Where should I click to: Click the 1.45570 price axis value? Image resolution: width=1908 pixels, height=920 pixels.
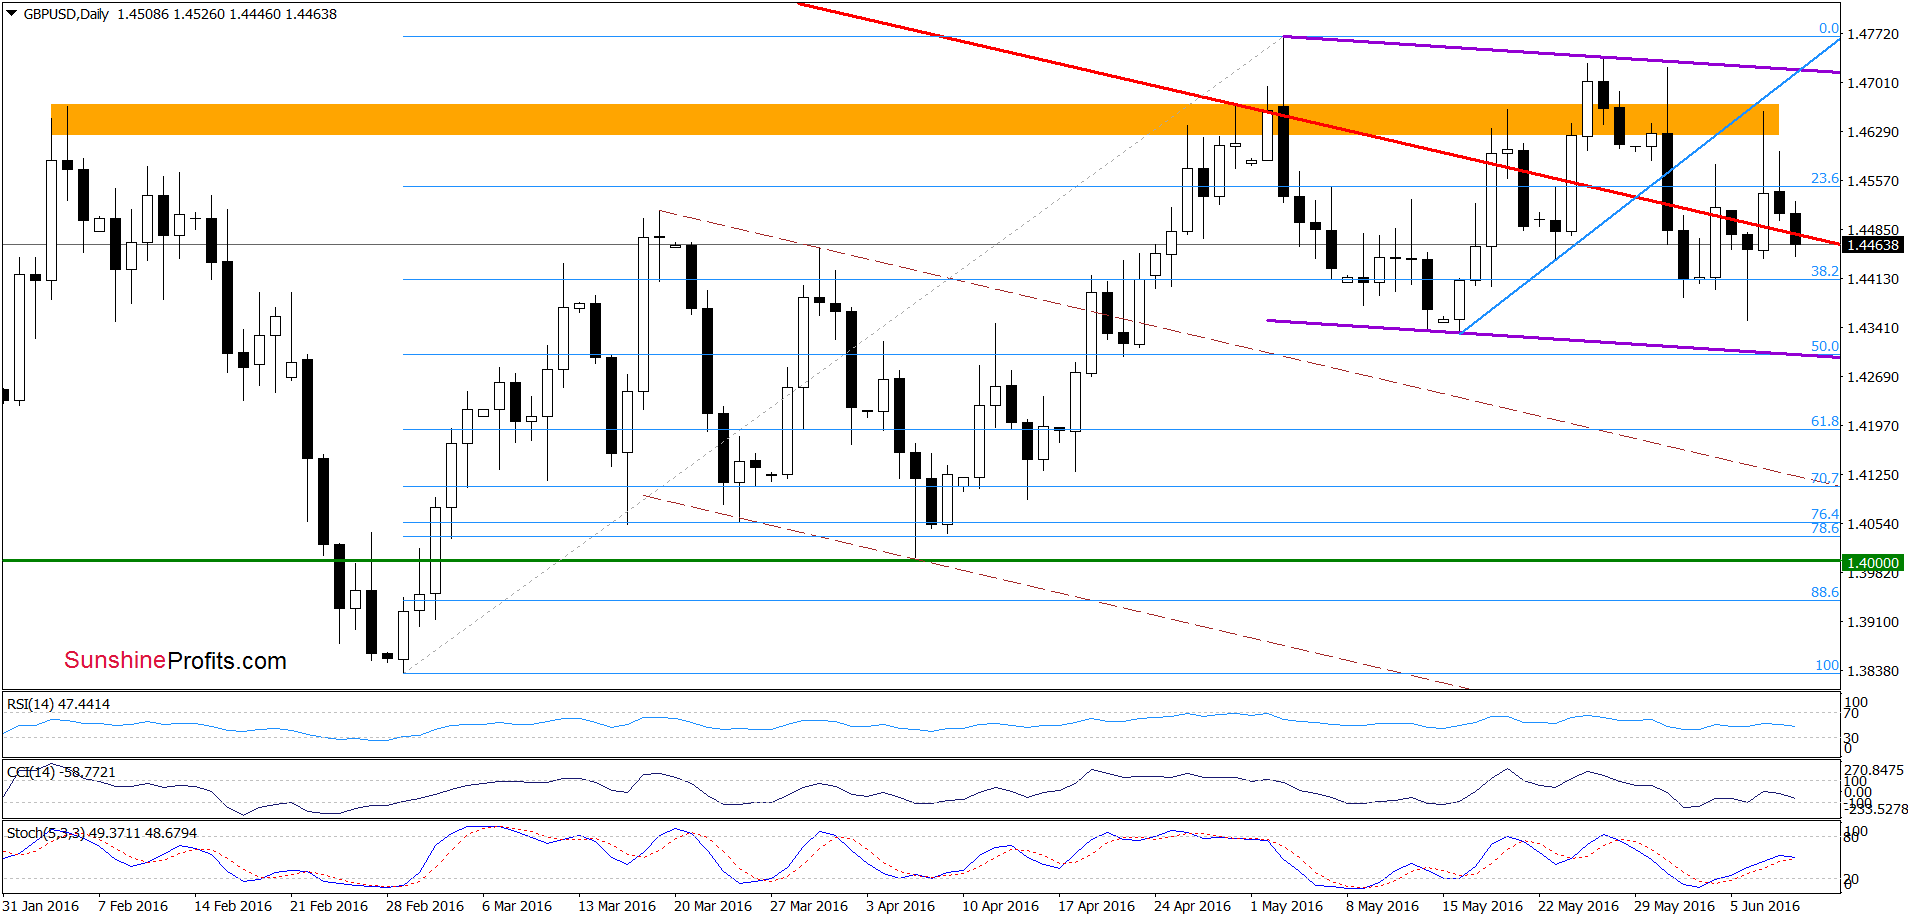1872,181
